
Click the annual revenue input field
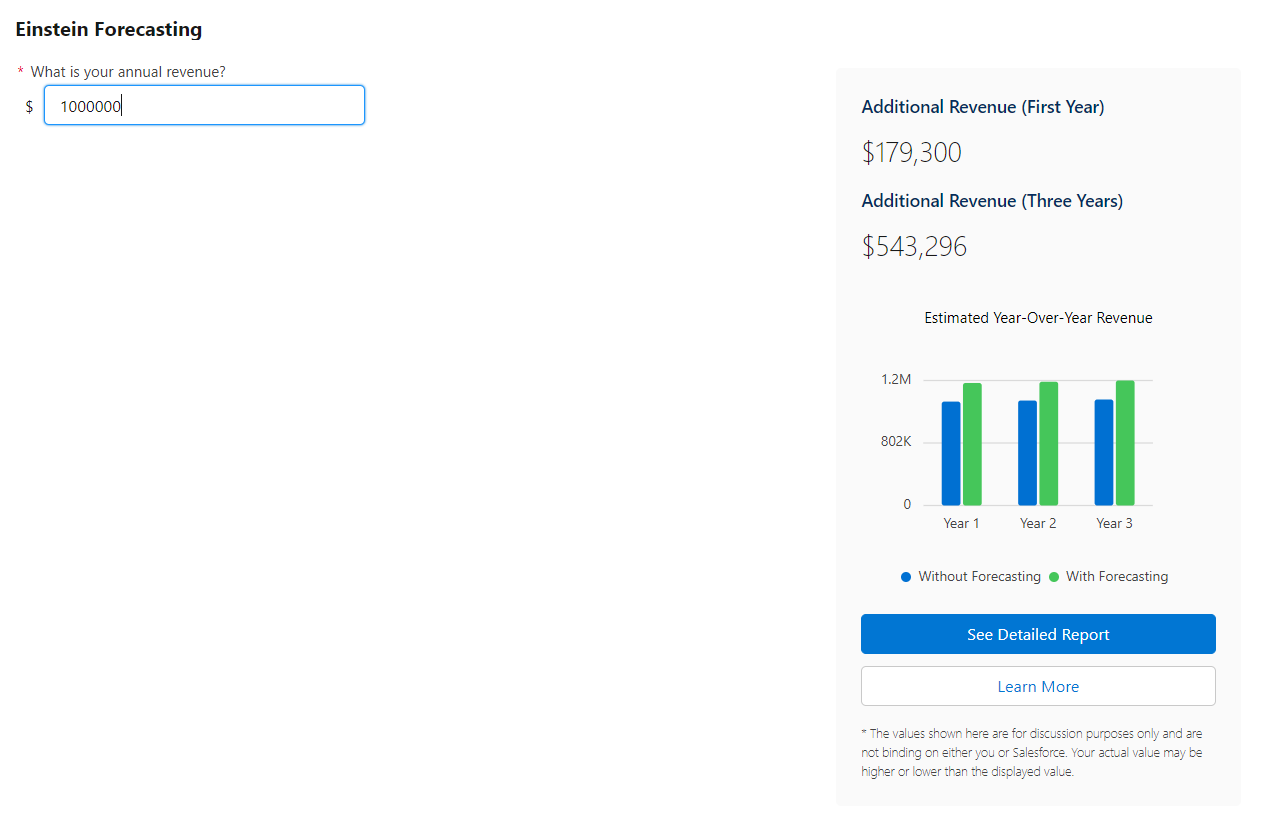tap(204, 105)
